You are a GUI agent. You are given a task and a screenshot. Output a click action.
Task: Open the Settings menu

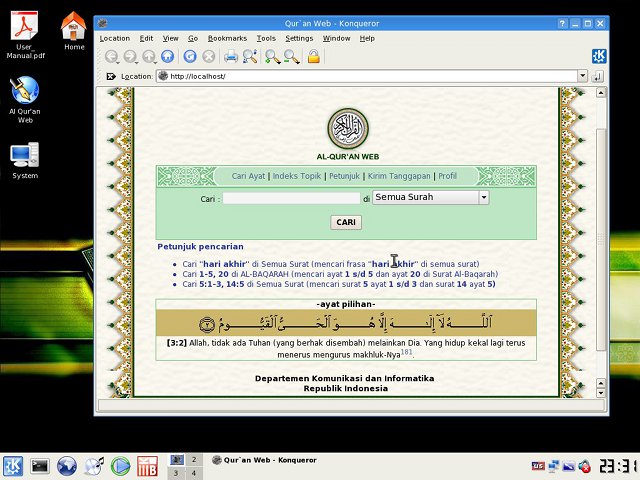coord(299,38)
